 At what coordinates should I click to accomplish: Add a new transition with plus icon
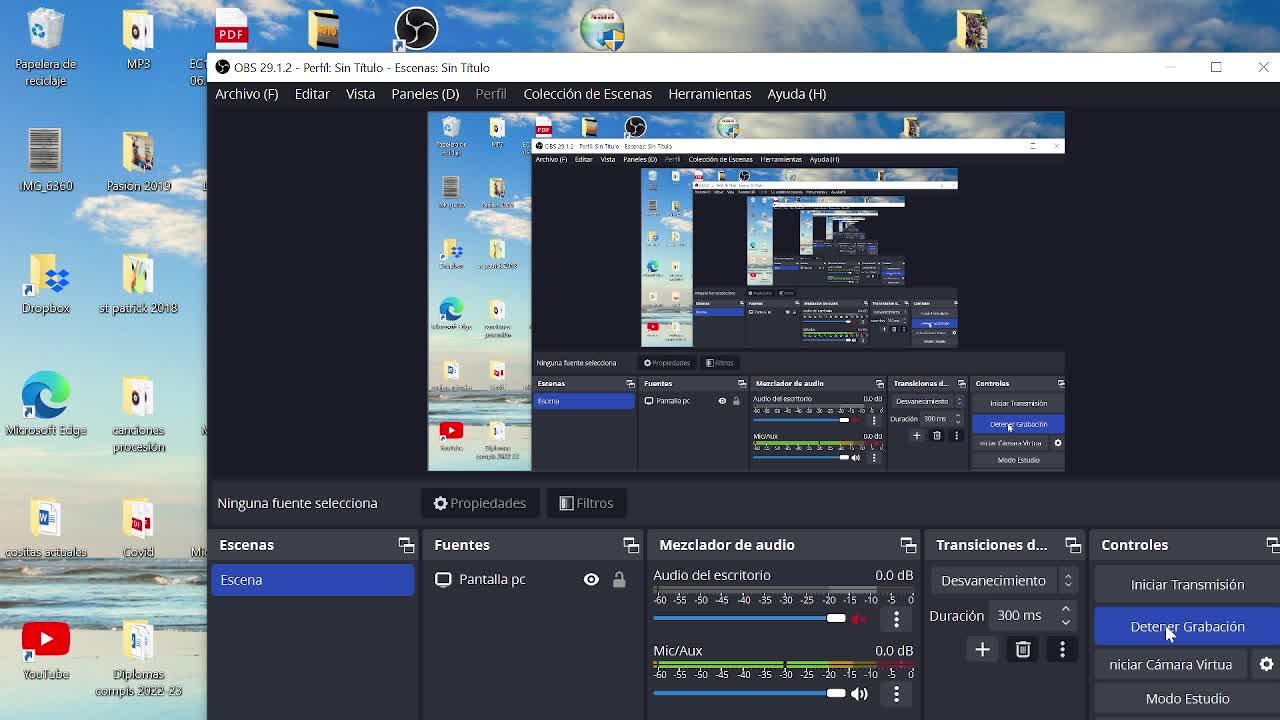982,650
